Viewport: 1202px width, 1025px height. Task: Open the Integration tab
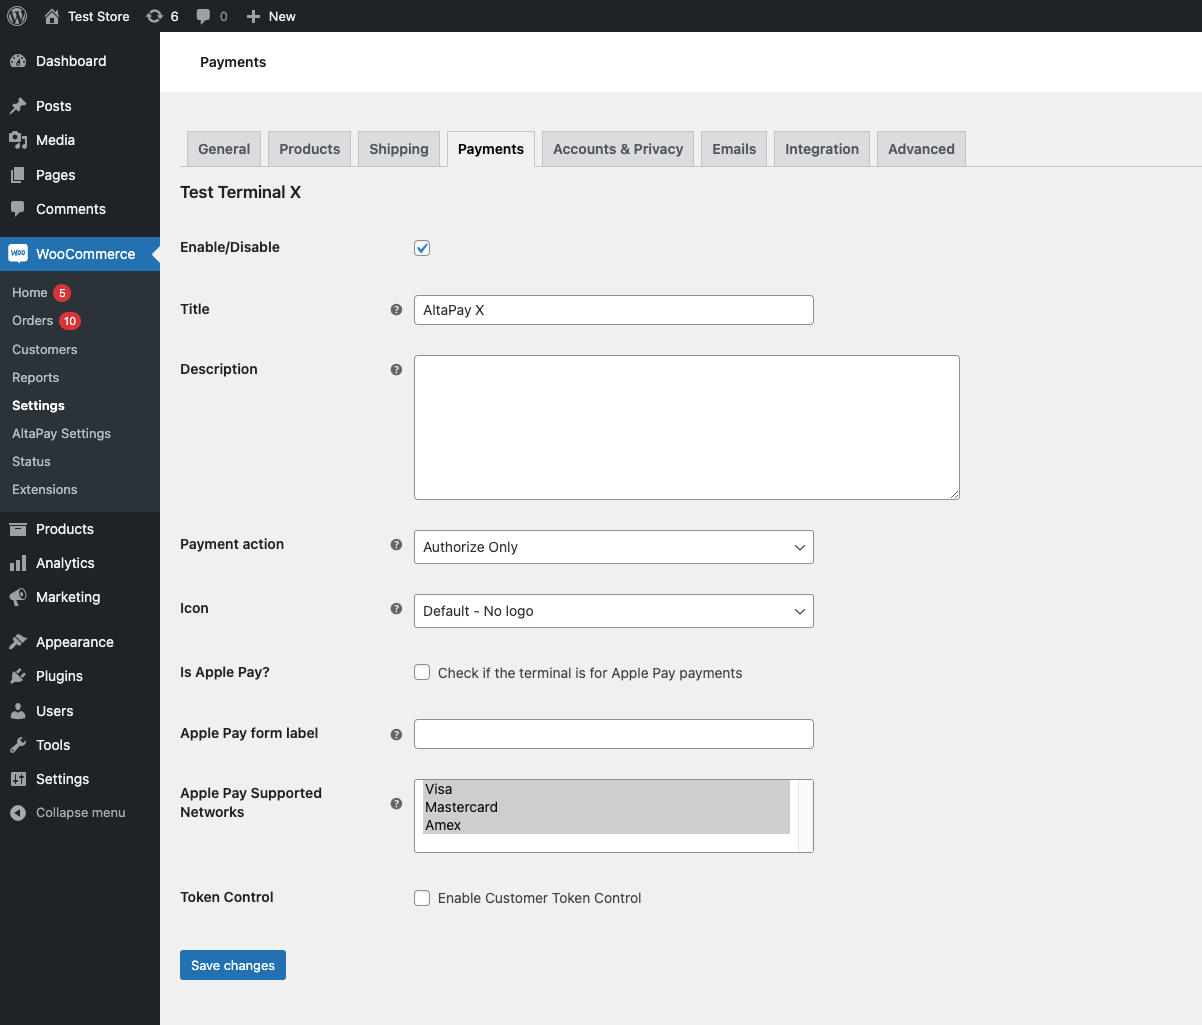(x=822, y=149)
